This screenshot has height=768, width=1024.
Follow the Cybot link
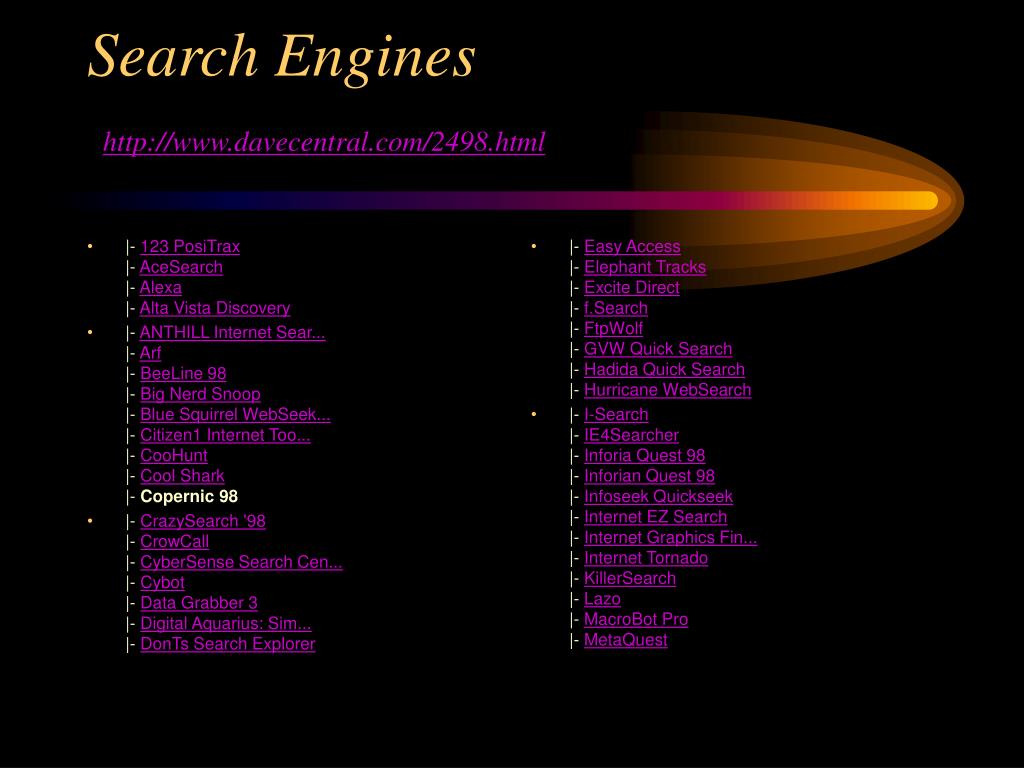162,583
